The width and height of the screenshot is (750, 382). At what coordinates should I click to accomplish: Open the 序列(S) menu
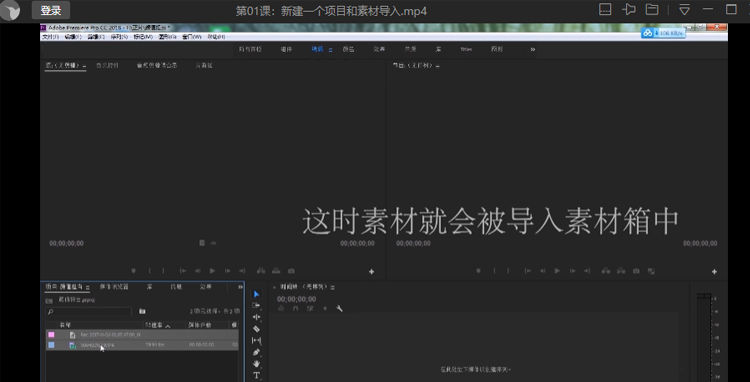(x=119, y=37)
